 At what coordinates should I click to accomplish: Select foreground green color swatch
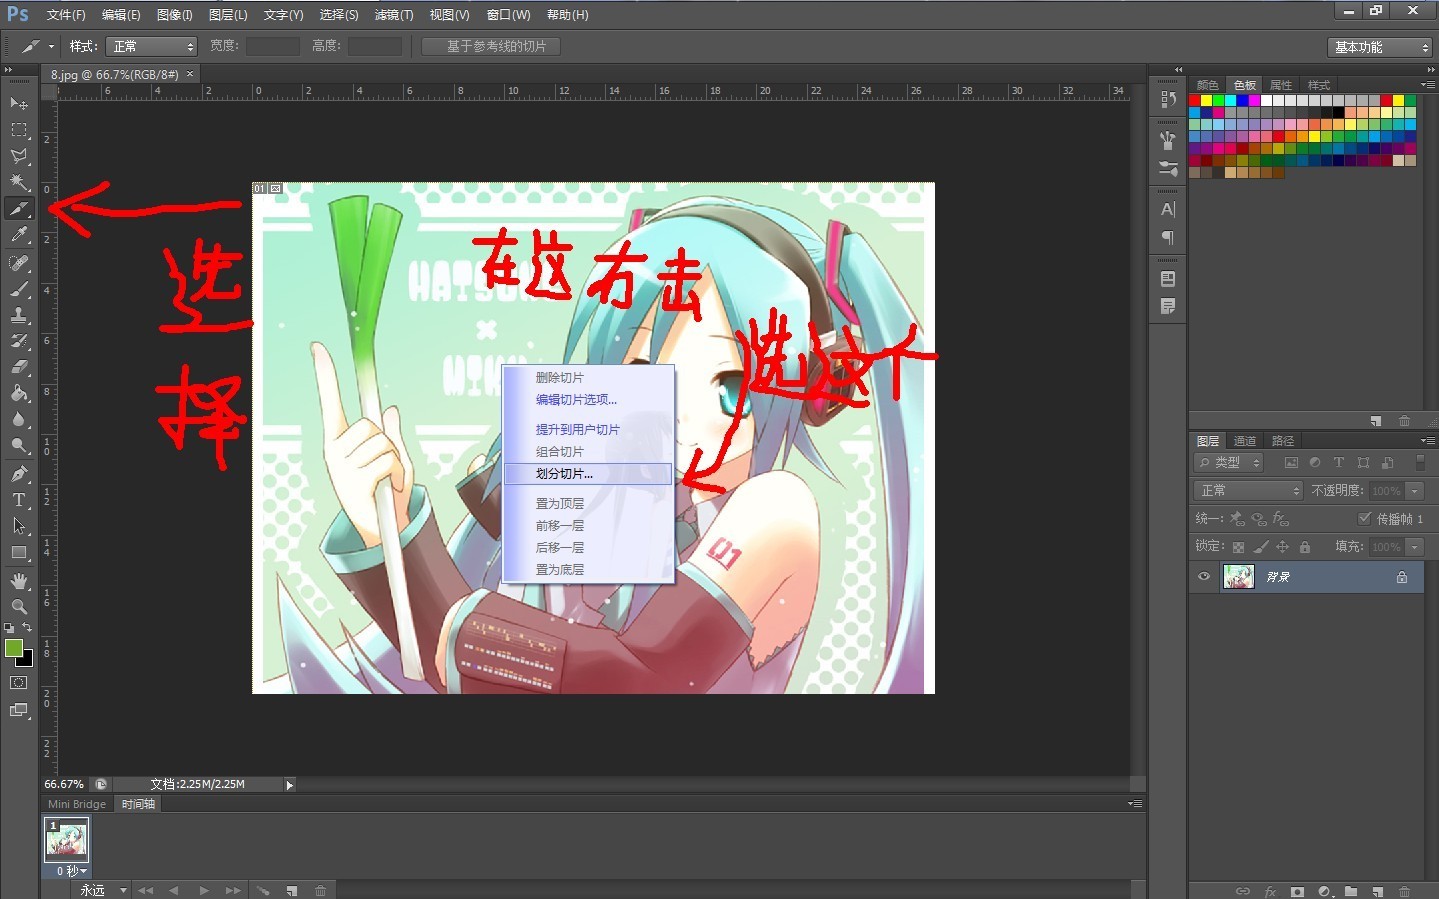point(13,648)
